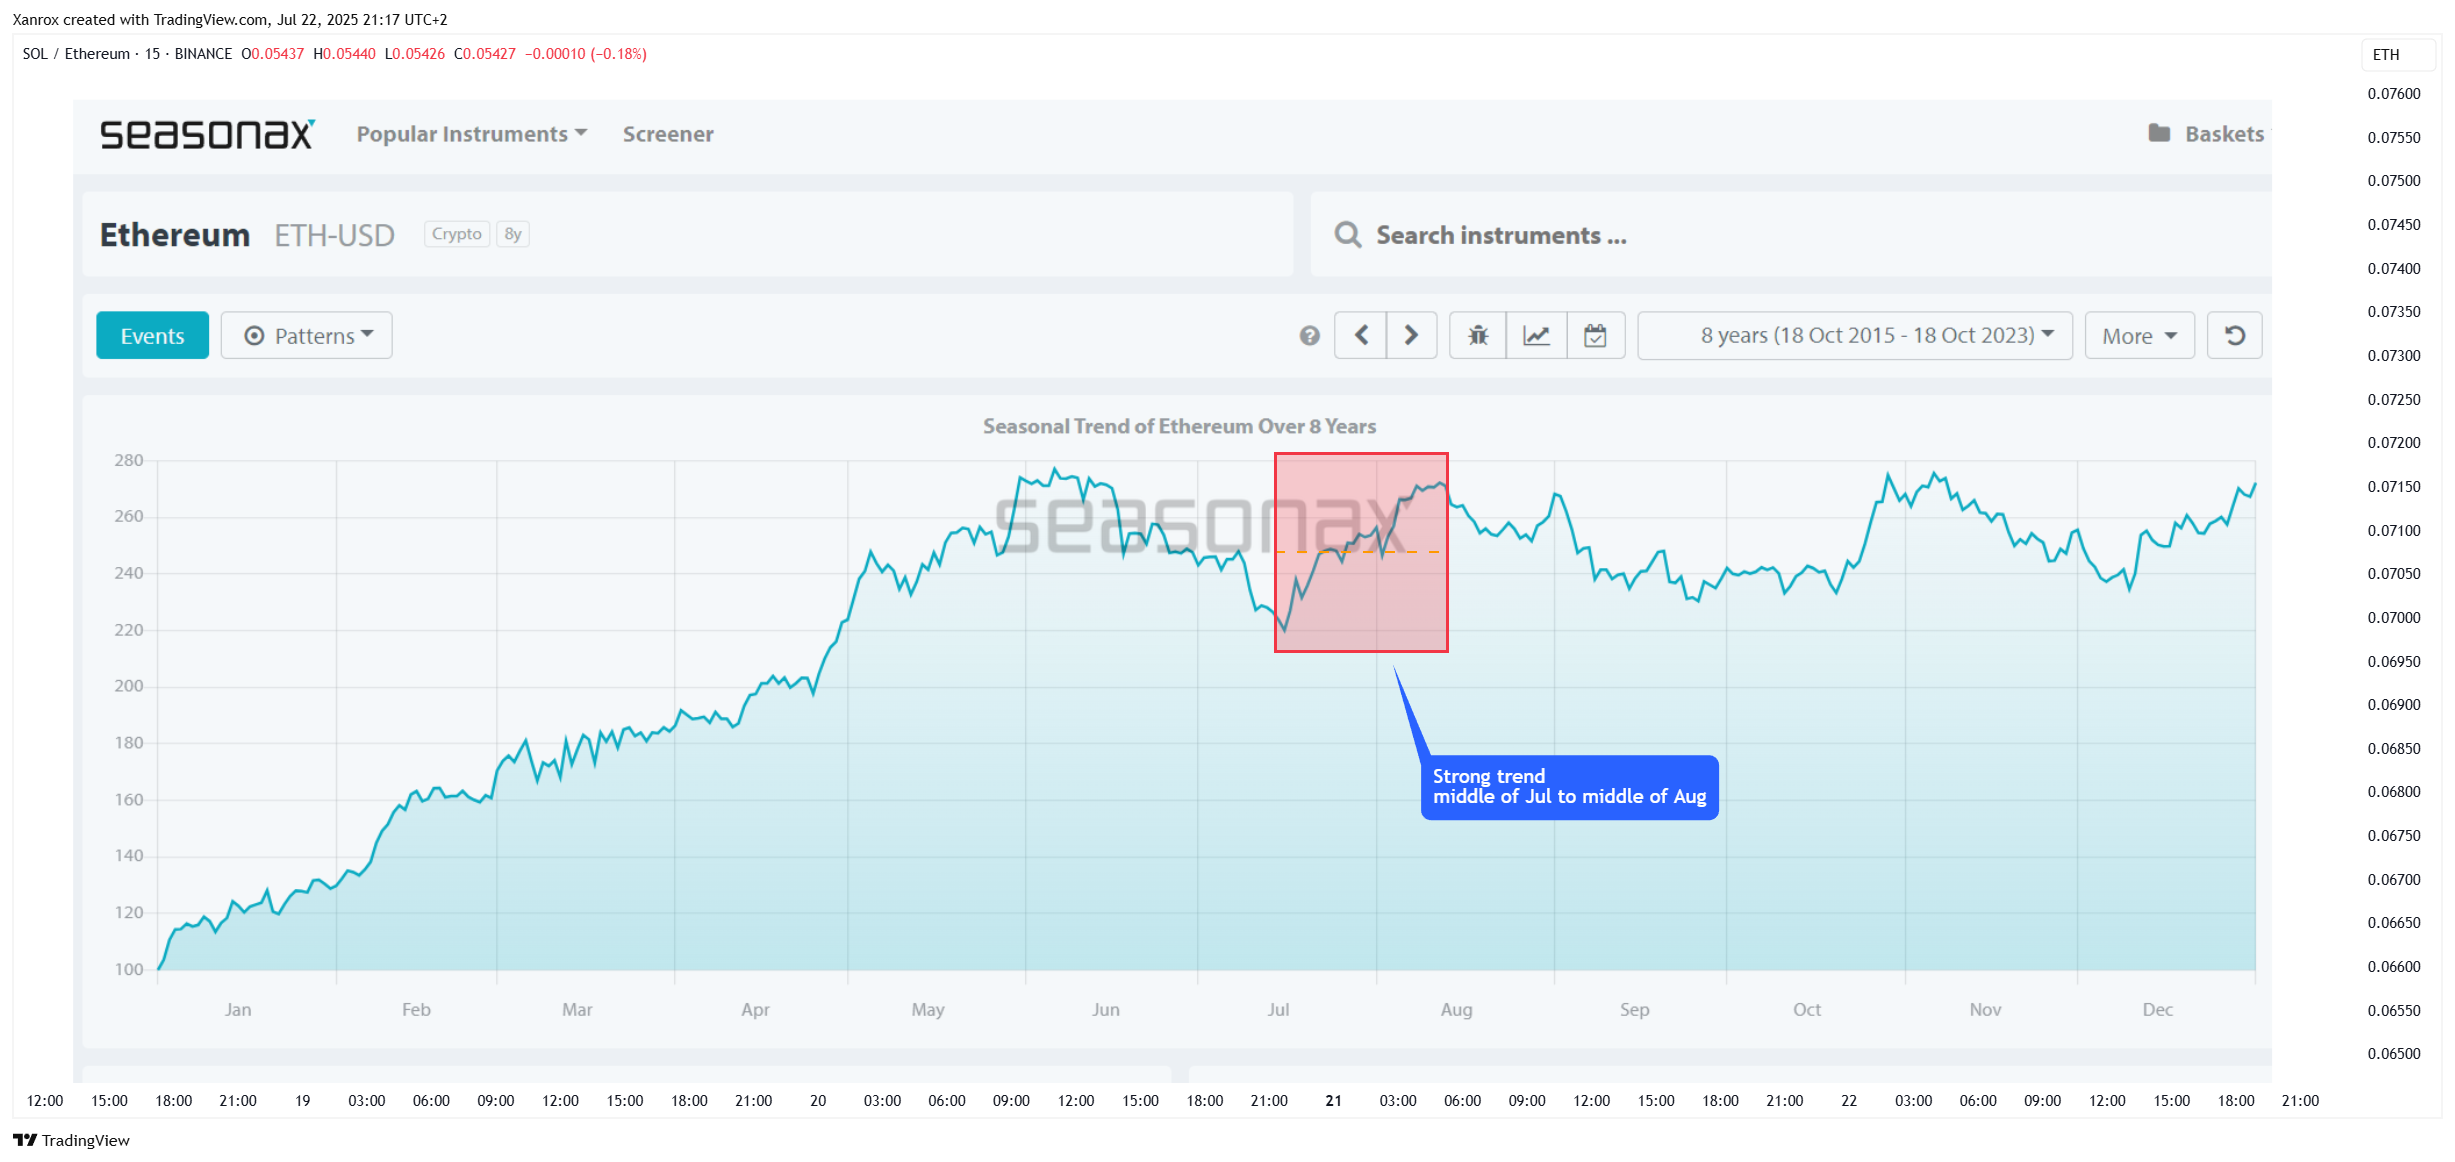Click the 100 y-axis value
2455x1162 pixels.
pyautogui.click(x=129, y=969)
